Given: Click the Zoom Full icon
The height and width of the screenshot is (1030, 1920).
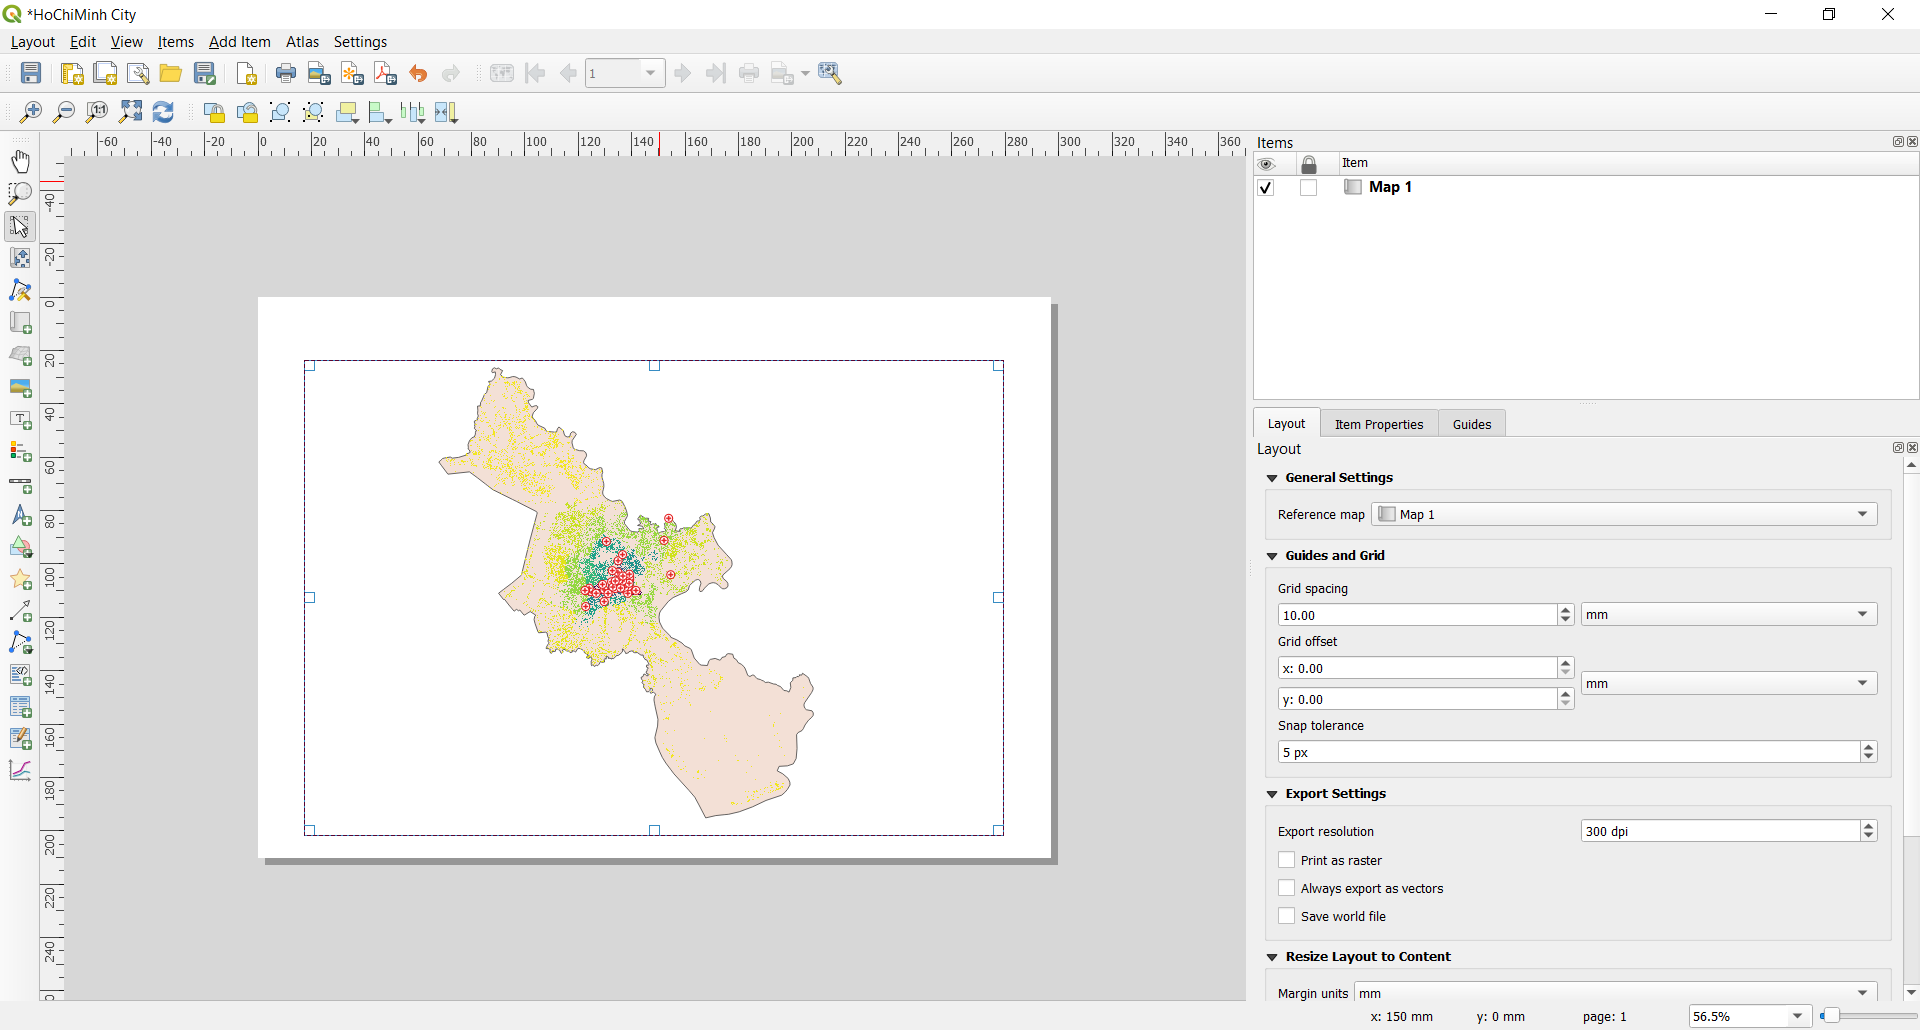Looking at the screenshot, I should pos(130,112).
